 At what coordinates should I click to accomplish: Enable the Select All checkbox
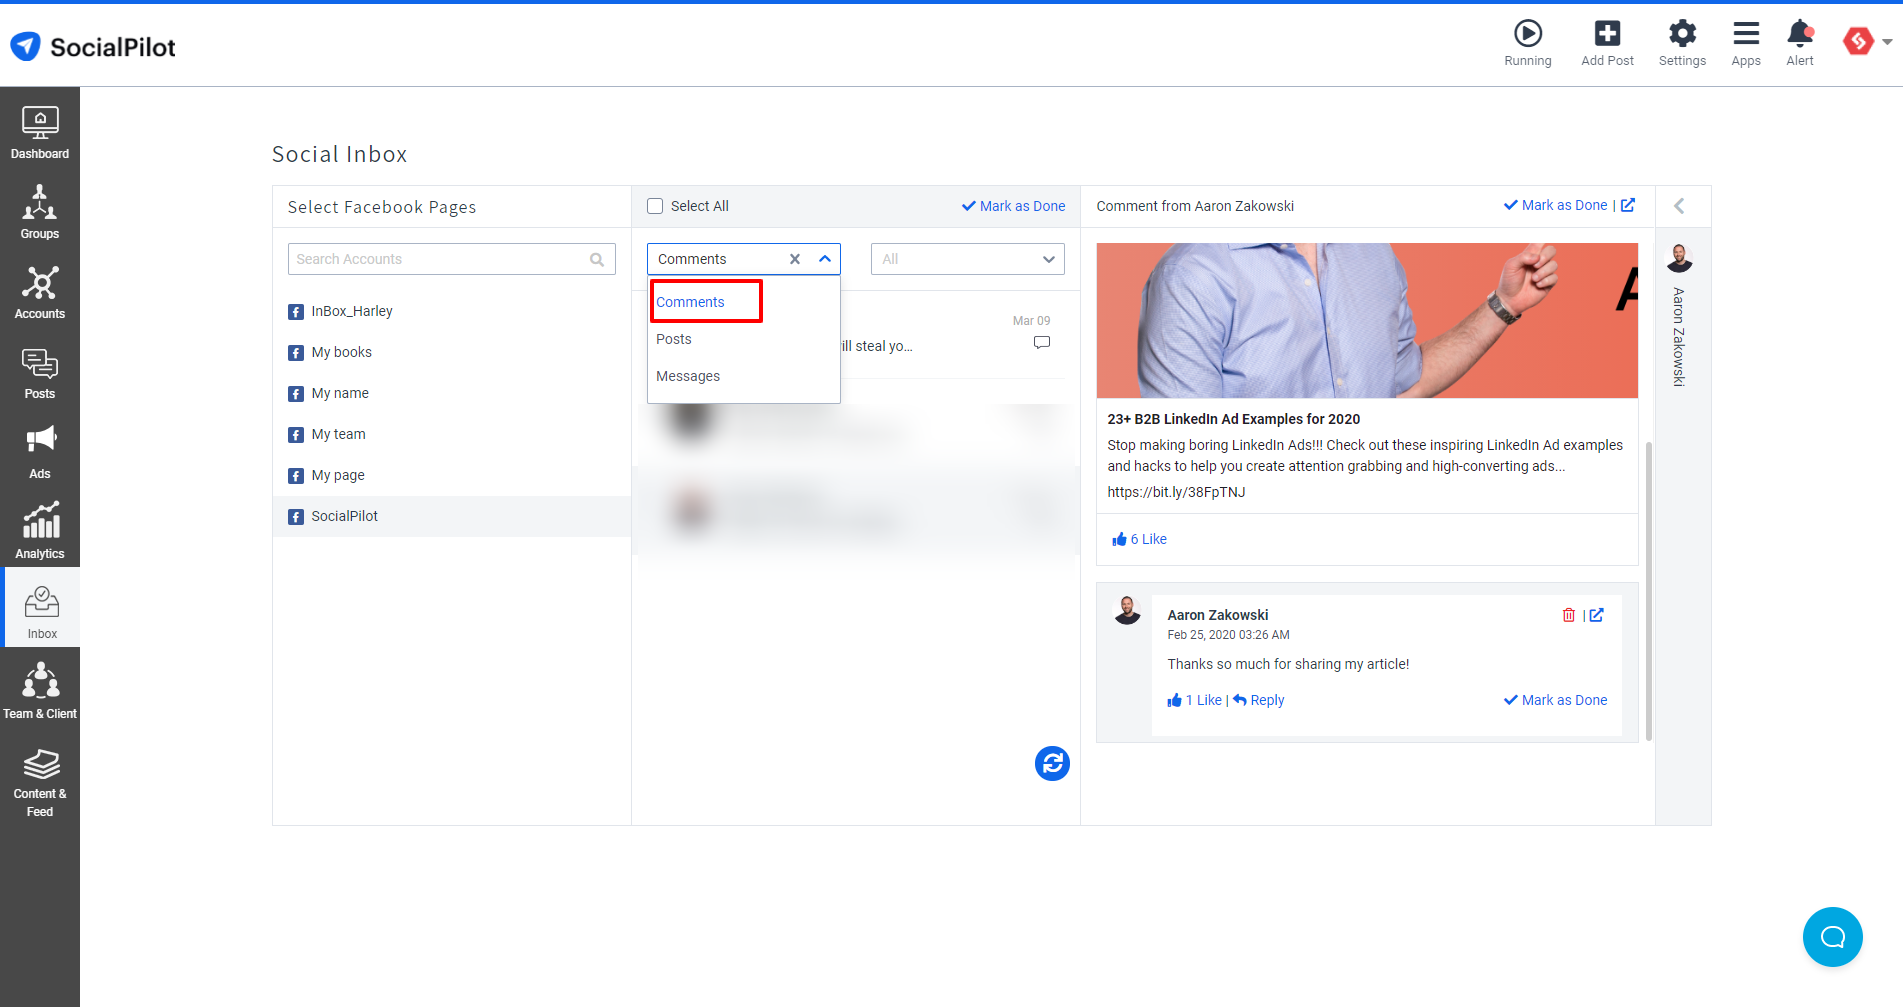pos(655,205)
